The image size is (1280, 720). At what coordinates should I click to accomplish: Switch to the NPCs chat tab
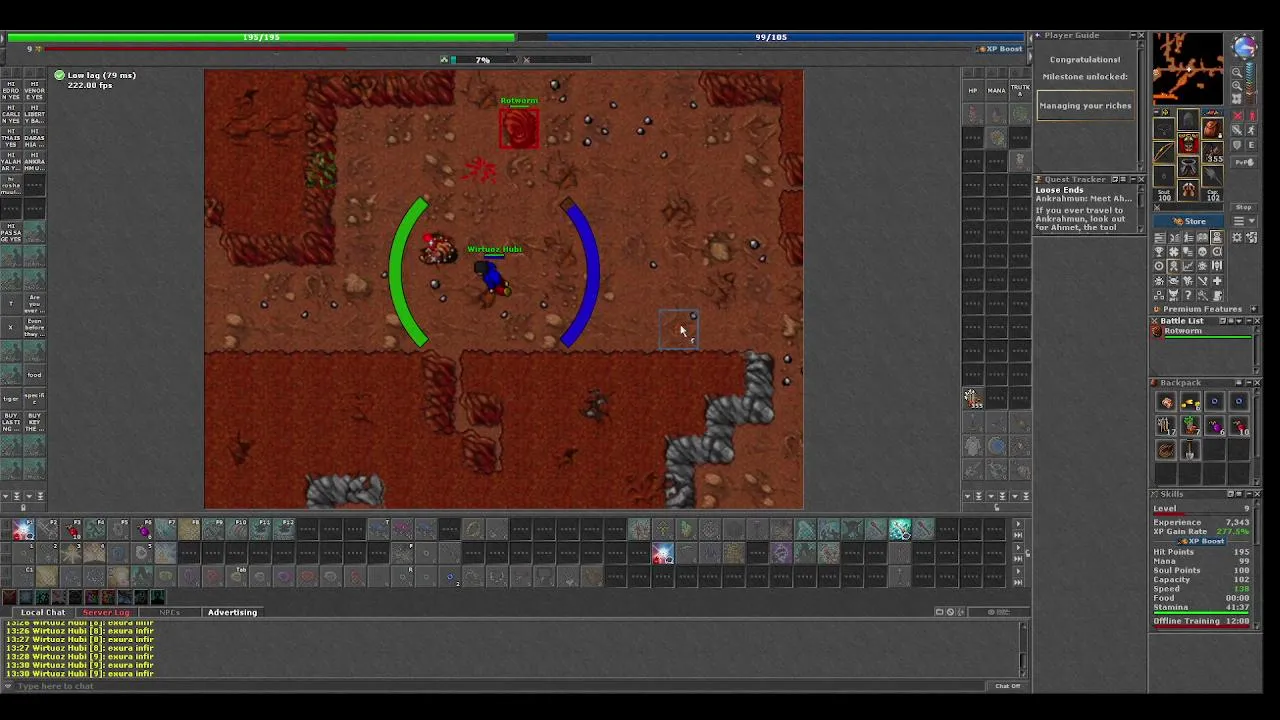(169, 612)
